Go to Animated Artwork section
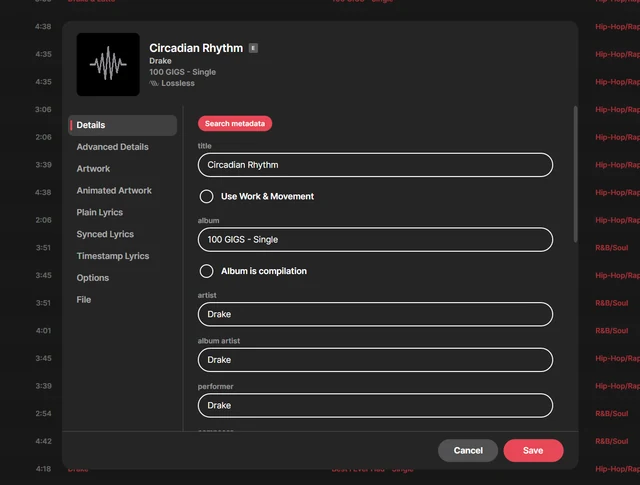The height and width of the screenshot is (485, 640). [114, 191]
